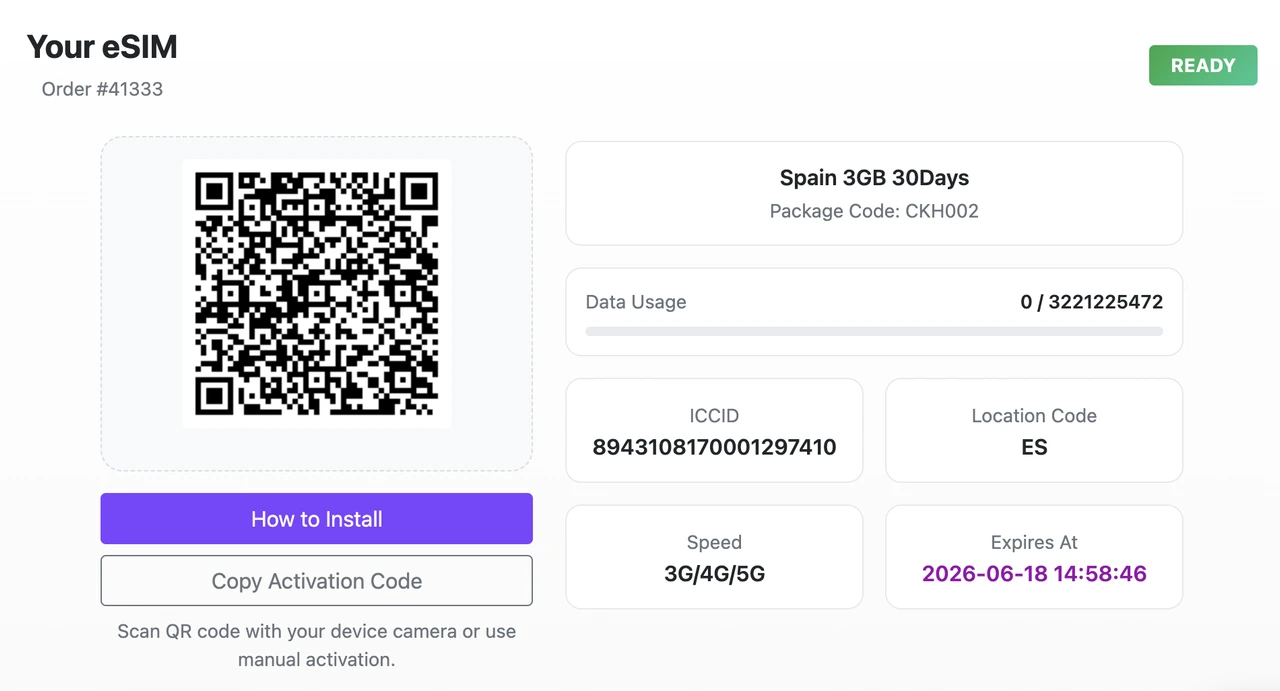Click the scan instructions text below buttons

316,644
